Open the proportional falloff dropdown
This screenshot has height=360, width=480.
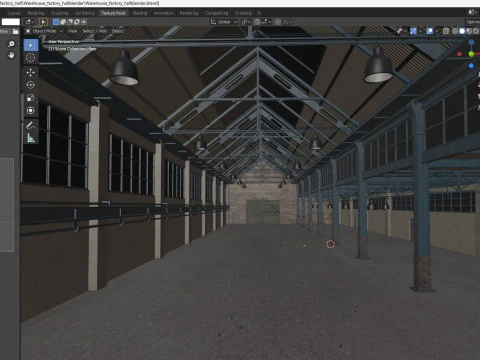click(287, 22)
